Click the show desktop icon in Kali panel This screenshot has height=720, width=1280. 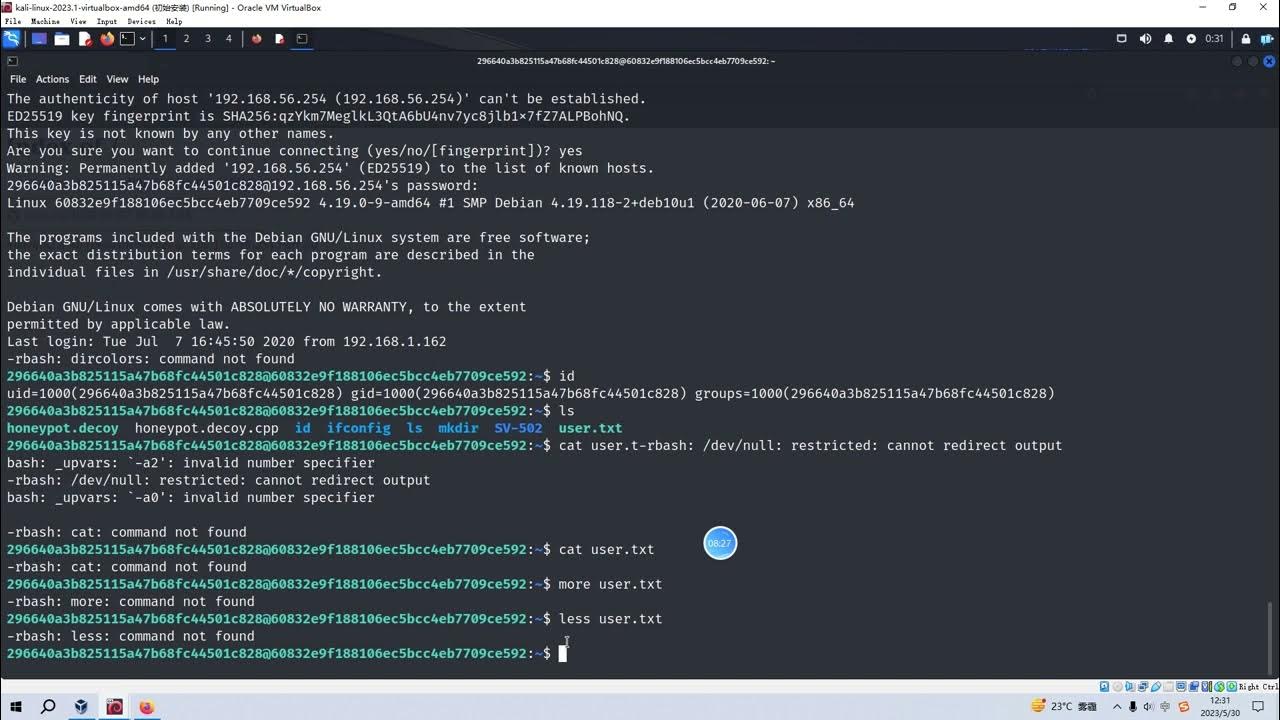point(39,39)
